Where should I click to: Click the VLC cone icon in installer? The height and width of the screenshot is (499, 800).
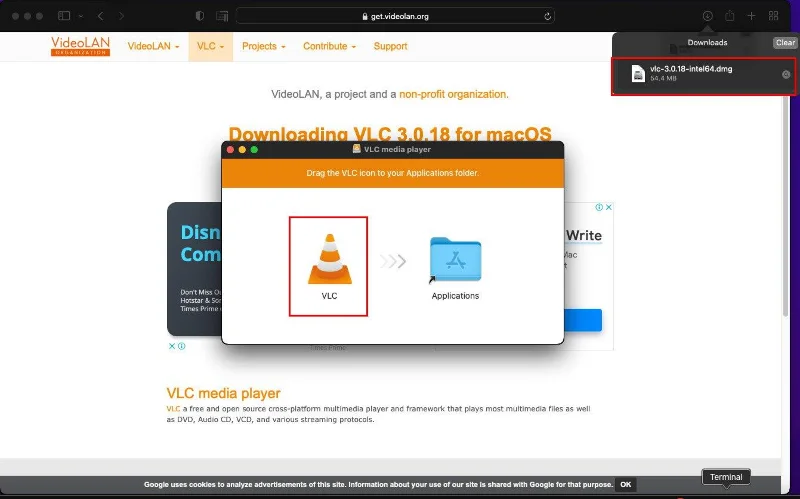[329, 258]
